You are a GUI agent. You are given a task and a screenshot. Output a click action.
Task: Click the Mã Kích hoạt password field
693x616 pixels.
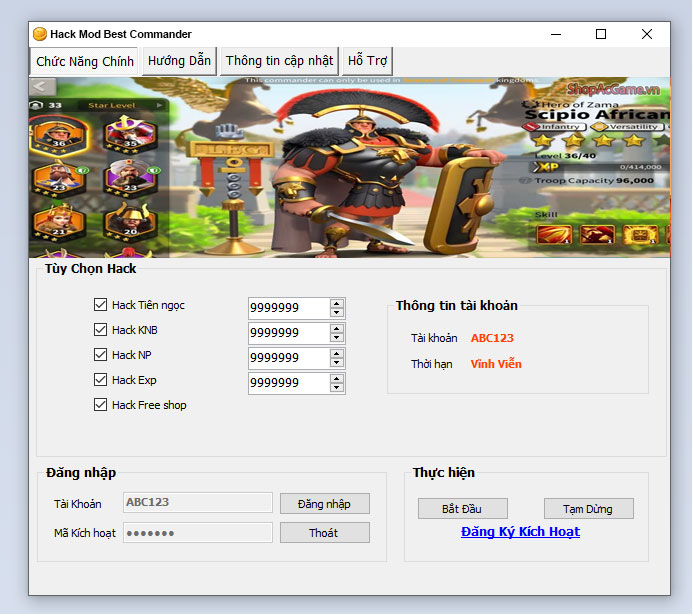coord(198,532)
